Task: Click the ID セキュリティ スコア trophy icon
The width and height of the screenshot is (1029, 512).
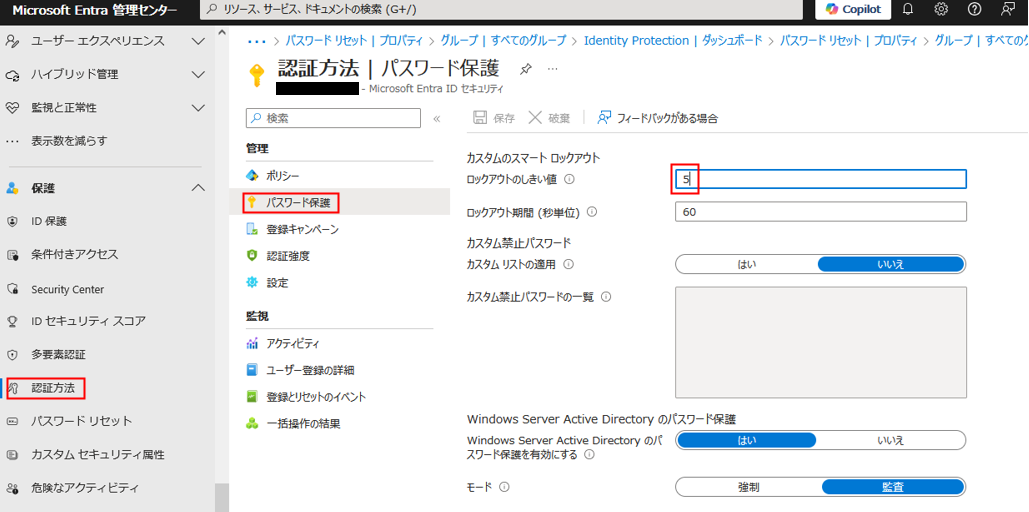Action: coord(12,322)
